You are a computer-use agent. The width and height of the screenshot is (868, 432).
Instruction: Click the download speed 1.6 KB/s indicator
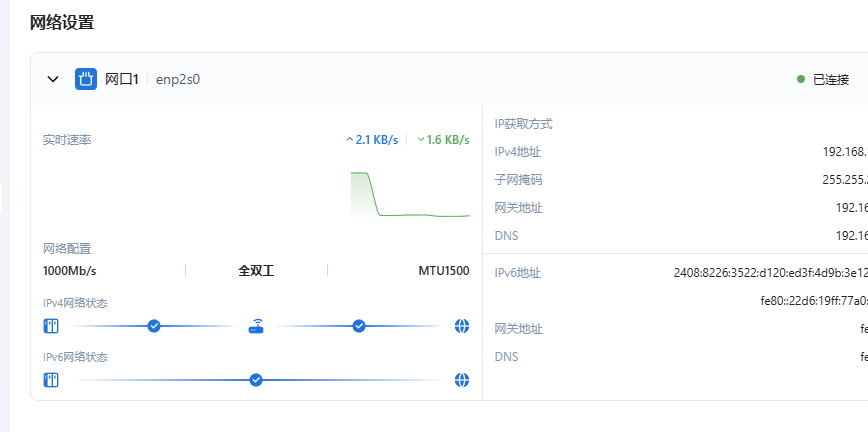[x=443, y=140]
